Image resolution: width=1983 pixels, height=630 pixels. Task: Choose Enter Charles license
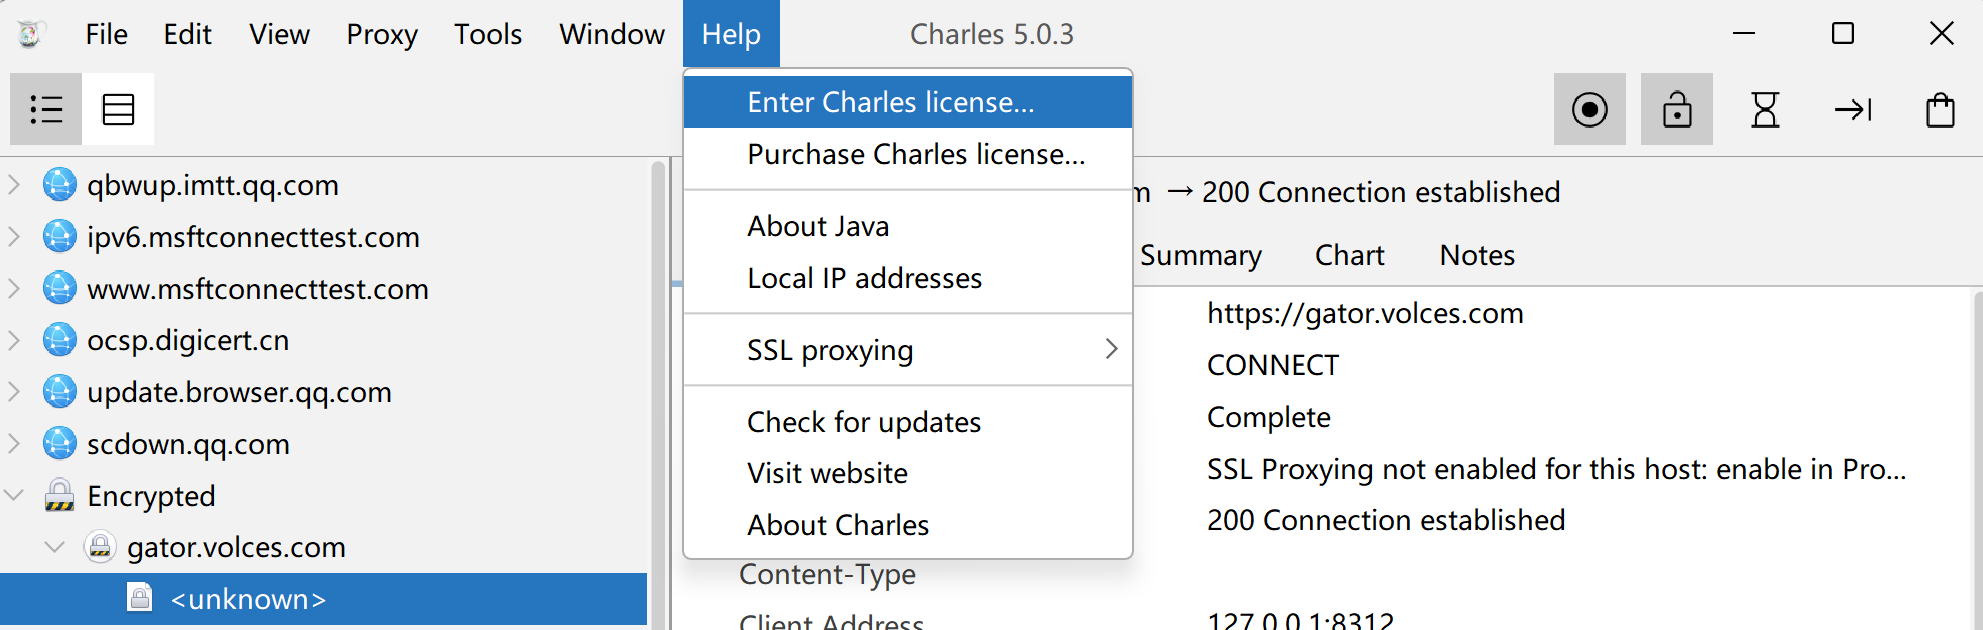click(x=908, y=102)
